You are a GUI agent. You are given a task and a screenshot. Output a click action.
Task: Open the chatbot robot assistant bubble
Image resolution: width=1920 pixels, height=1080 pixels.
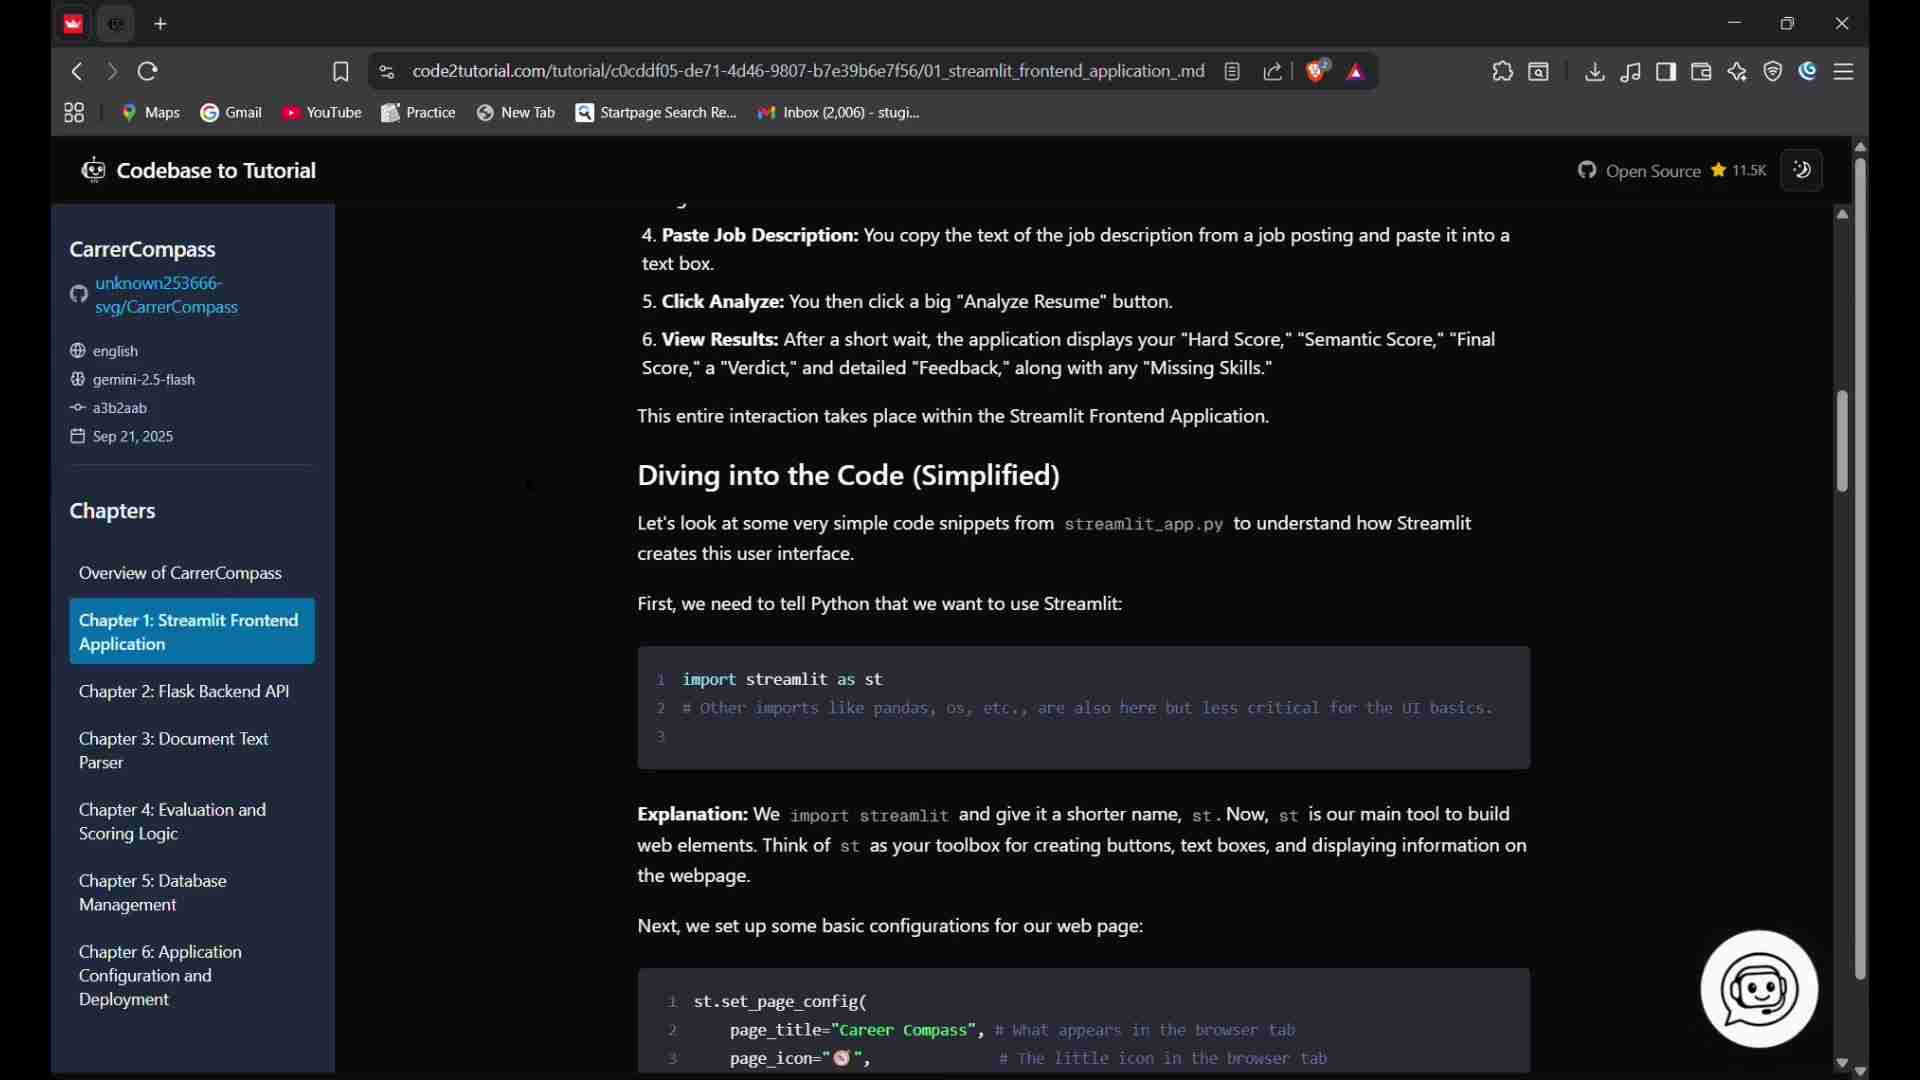(1761, 991)
